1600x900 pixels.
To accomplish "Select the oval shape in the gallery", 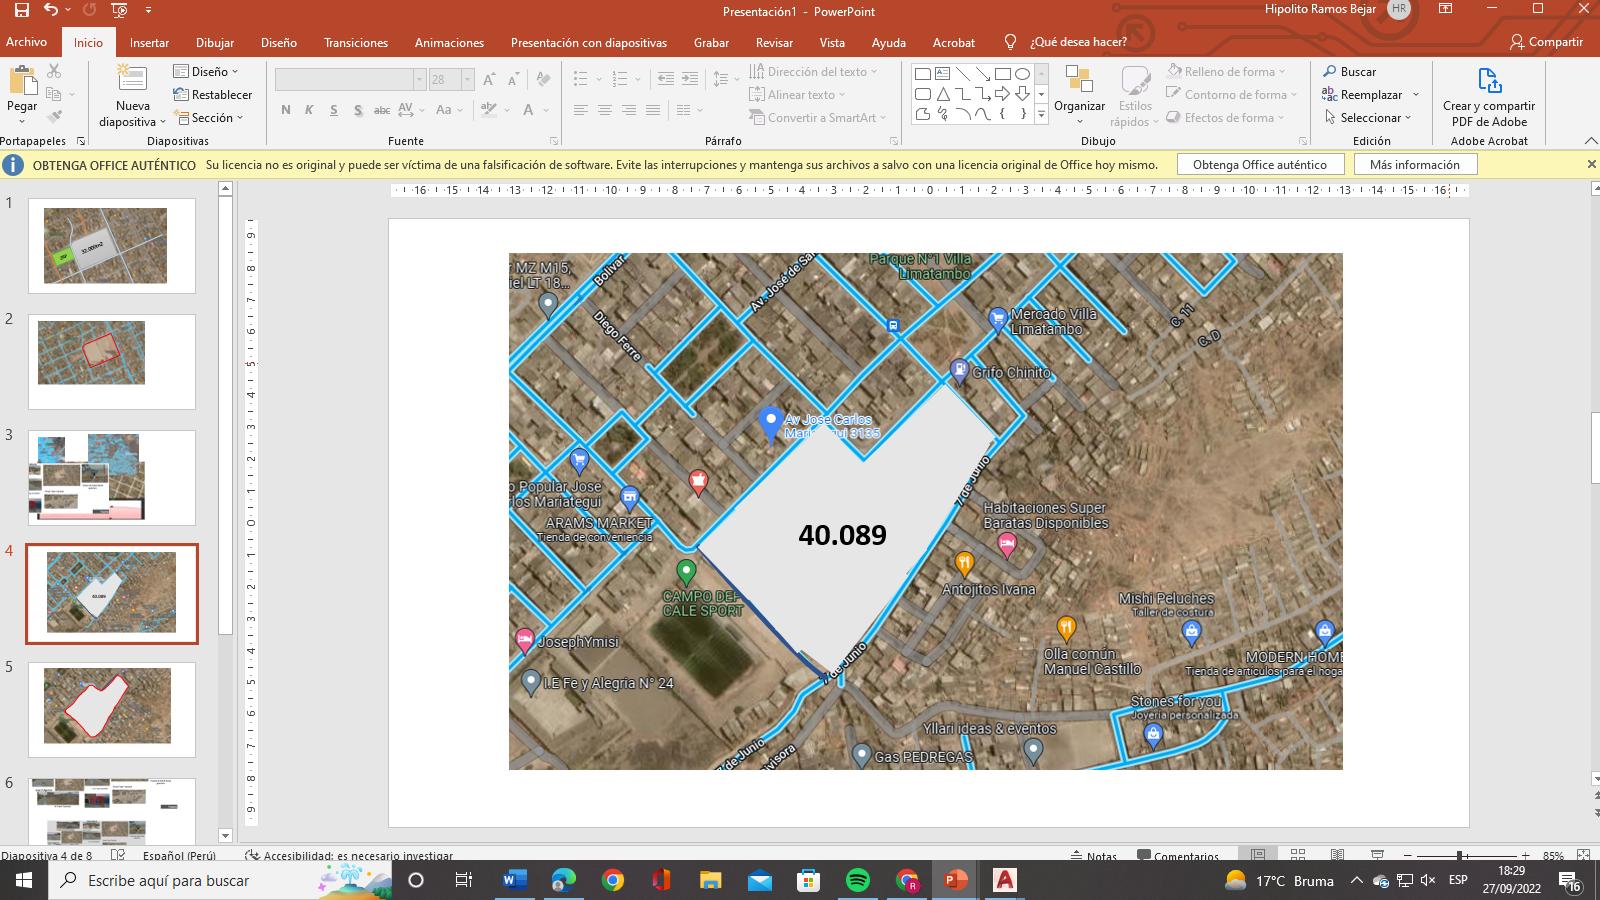I will (x=1022, y=74).
